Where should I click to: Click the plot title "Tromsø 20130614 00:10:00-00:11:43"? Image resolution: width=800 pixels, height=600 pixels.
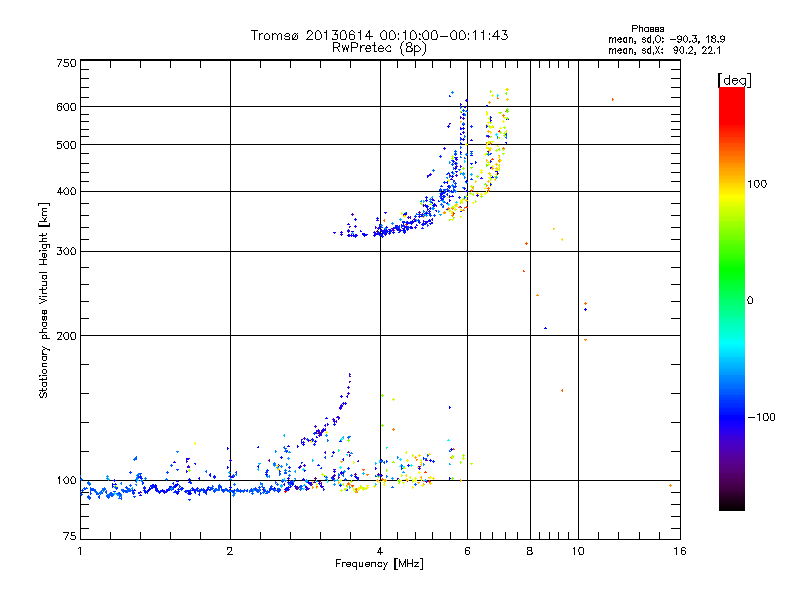click(x=379, y=35)
